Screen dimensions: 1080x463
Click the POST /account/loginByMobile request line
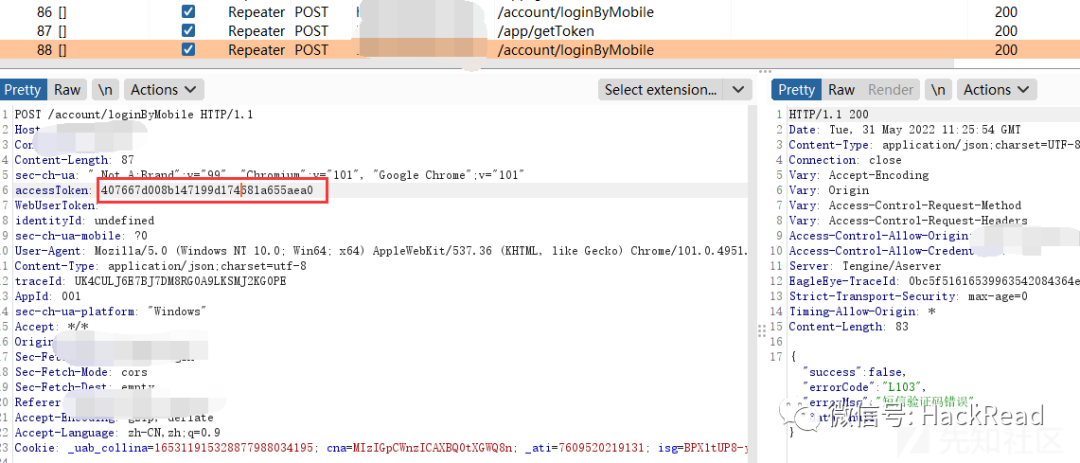pos(134,114)
